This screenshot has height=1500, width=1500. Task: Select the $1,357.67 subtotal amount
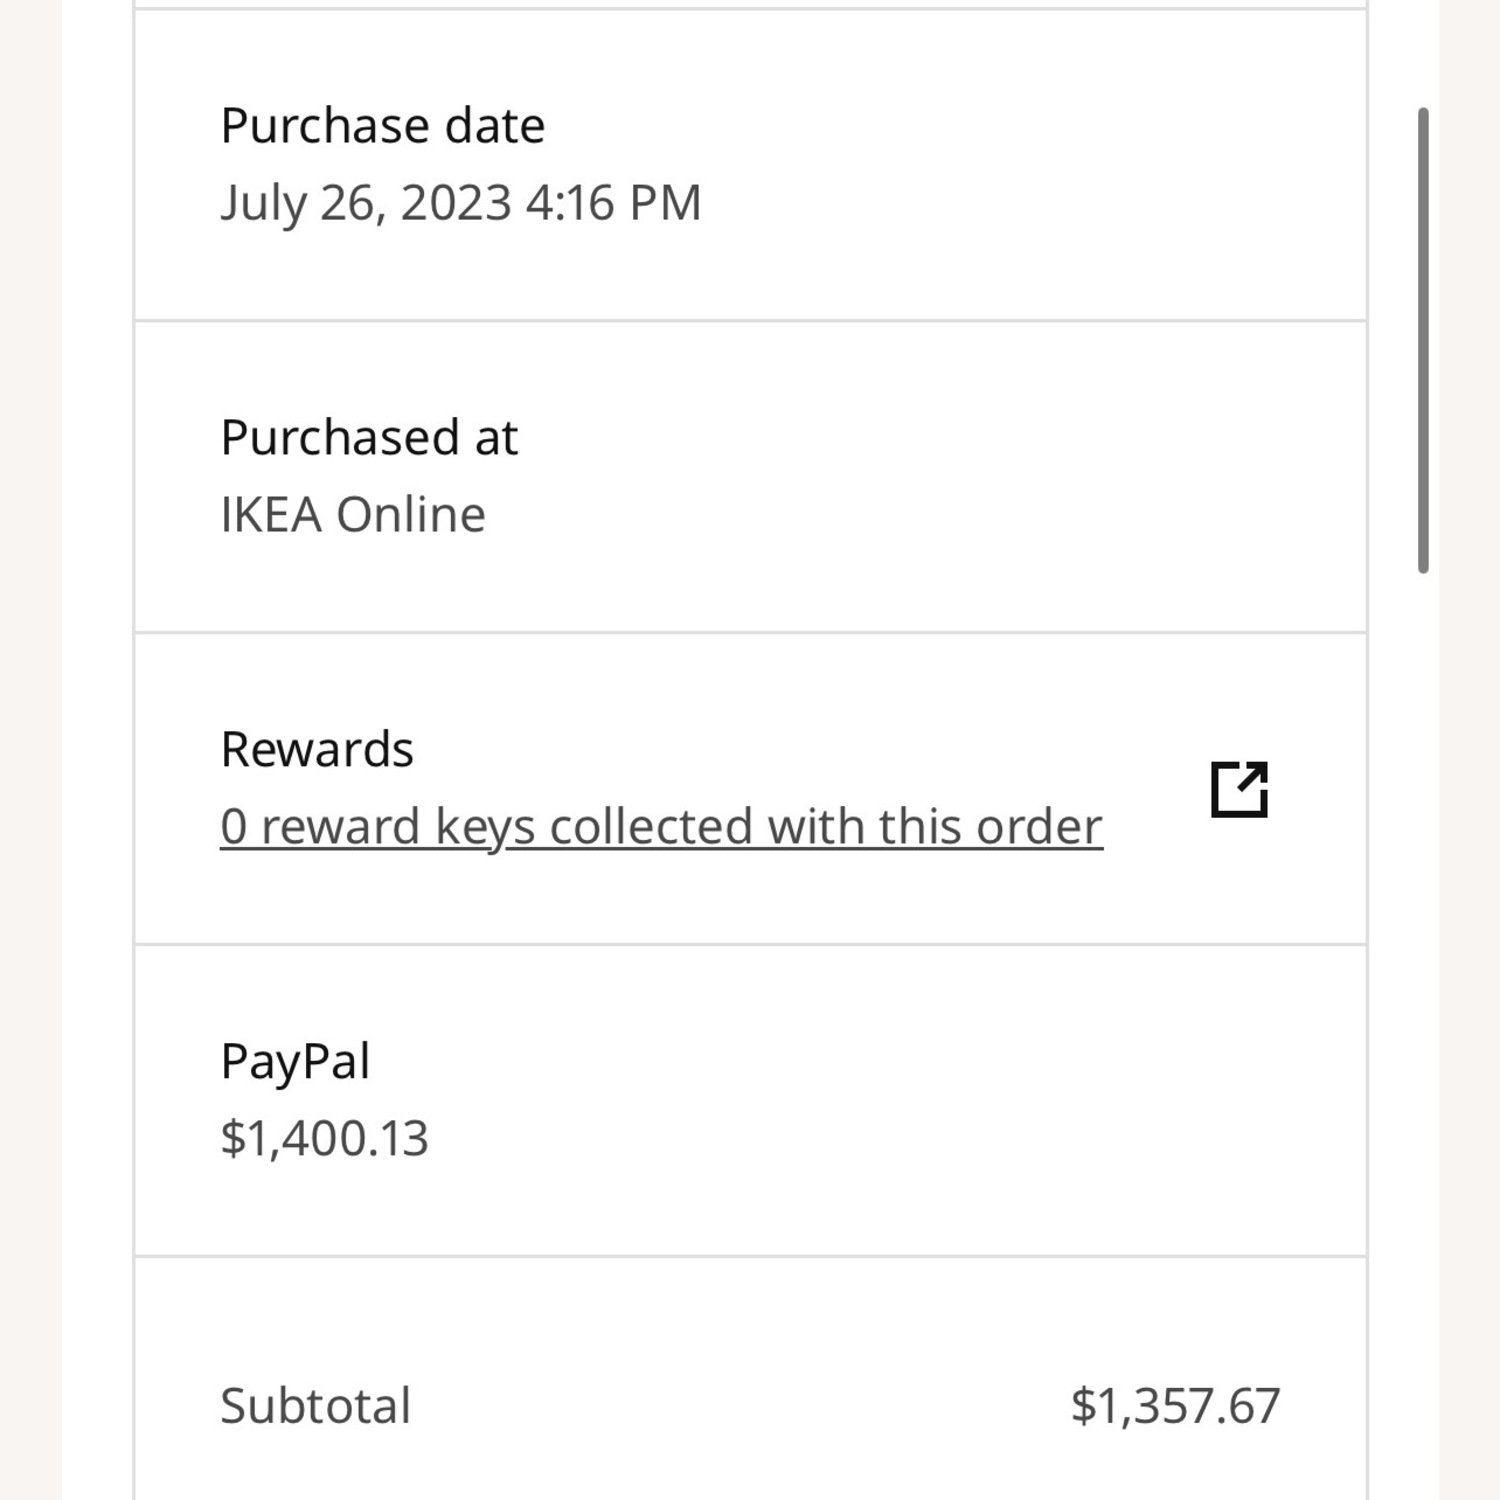[1175, 1406]
